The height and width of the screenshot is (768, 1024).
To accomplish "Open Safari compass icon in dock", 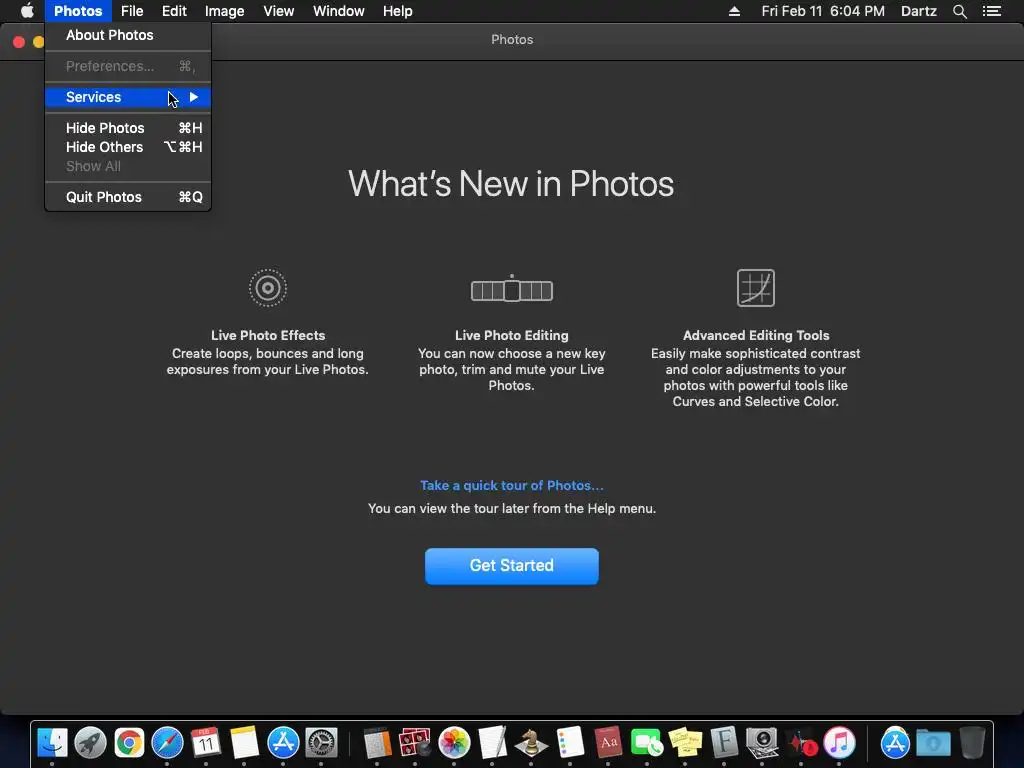I will (x=168, y=743).
